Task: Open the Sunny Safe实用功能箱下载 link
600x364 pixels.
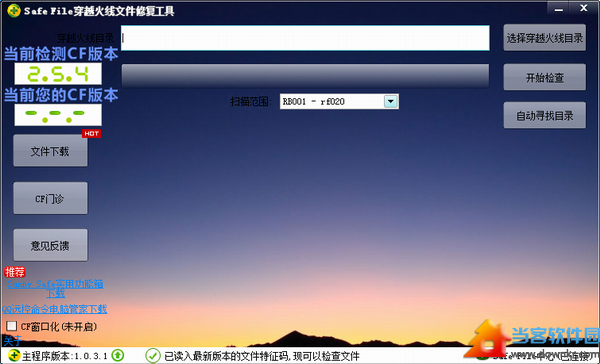Action: click(55, 288)
